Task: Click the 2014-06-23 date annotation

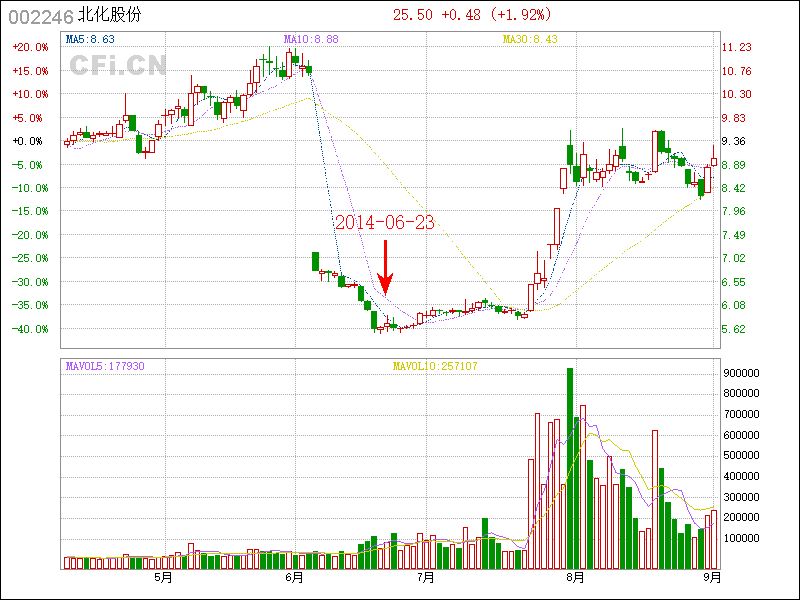Action: pos(385,222)
